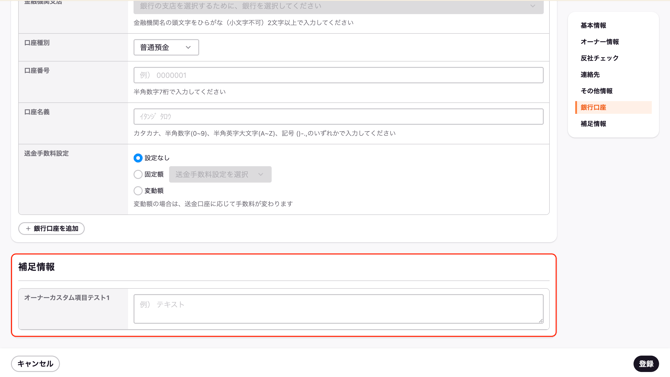Click the 送金手数料設定 row label
Screen dimensions: 670x377
(x=46, y=153)
